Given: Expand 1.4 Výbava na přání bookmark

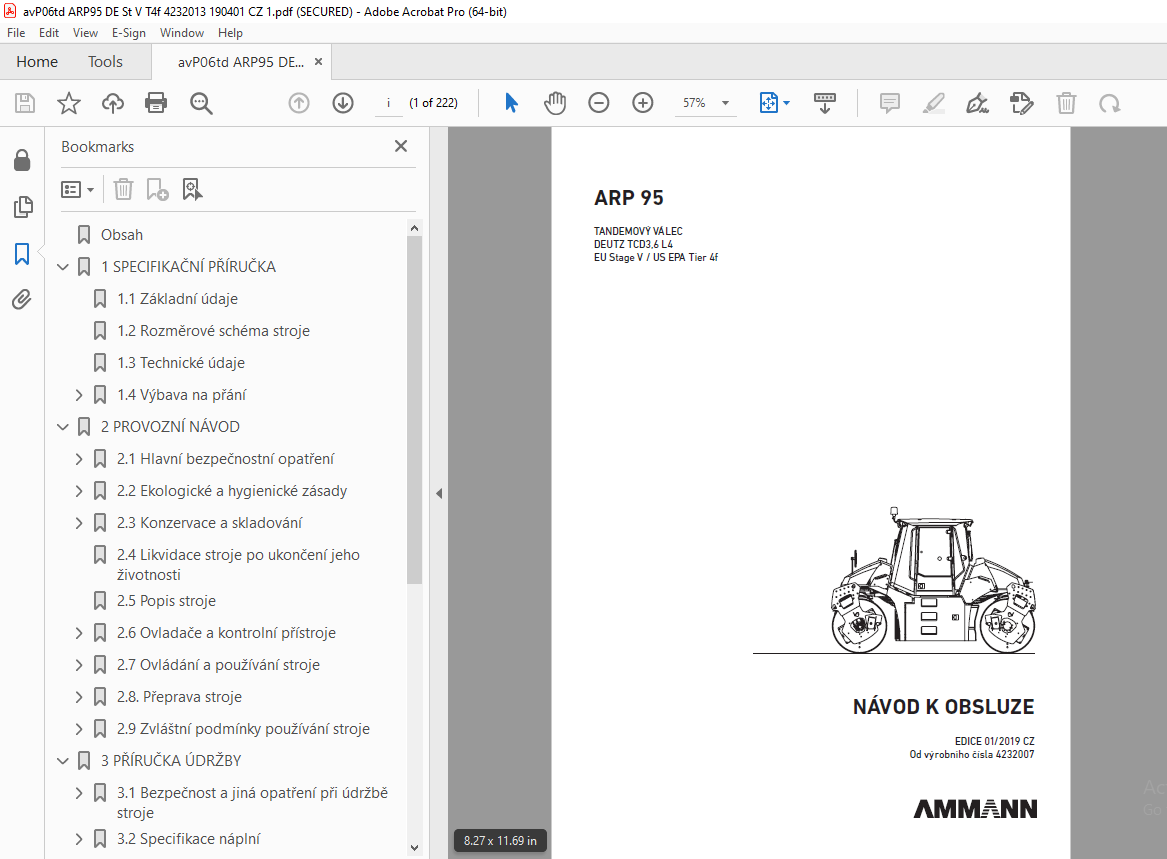Looking at the screenshot, I should (79, 395).
